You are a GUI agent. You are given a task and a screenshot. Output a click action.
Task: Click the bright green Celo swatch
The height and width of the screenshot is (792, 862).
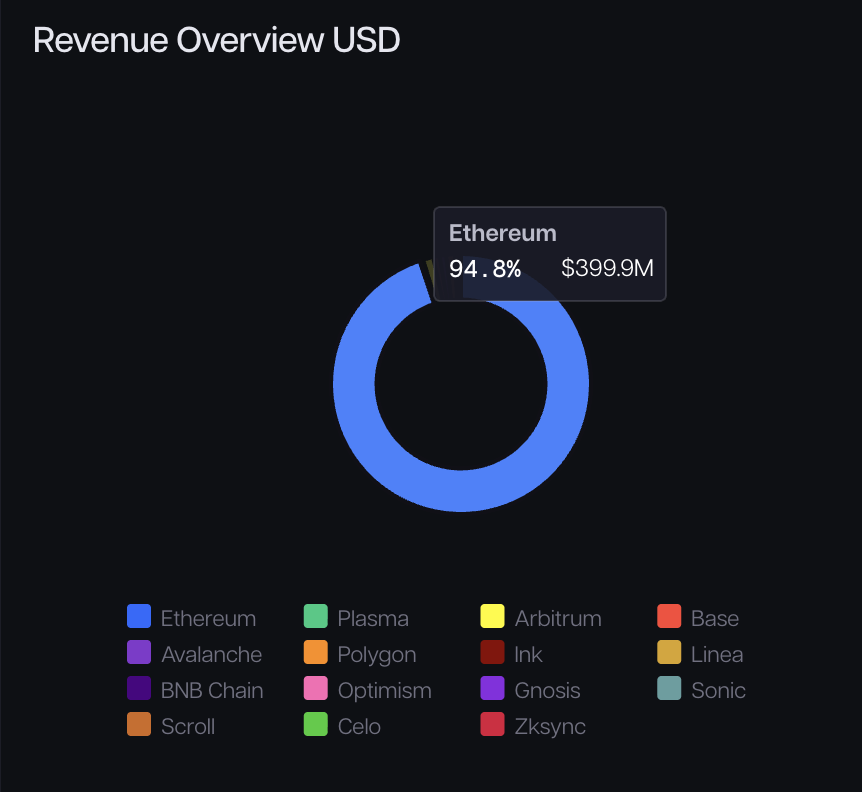[x=316, y=724]
